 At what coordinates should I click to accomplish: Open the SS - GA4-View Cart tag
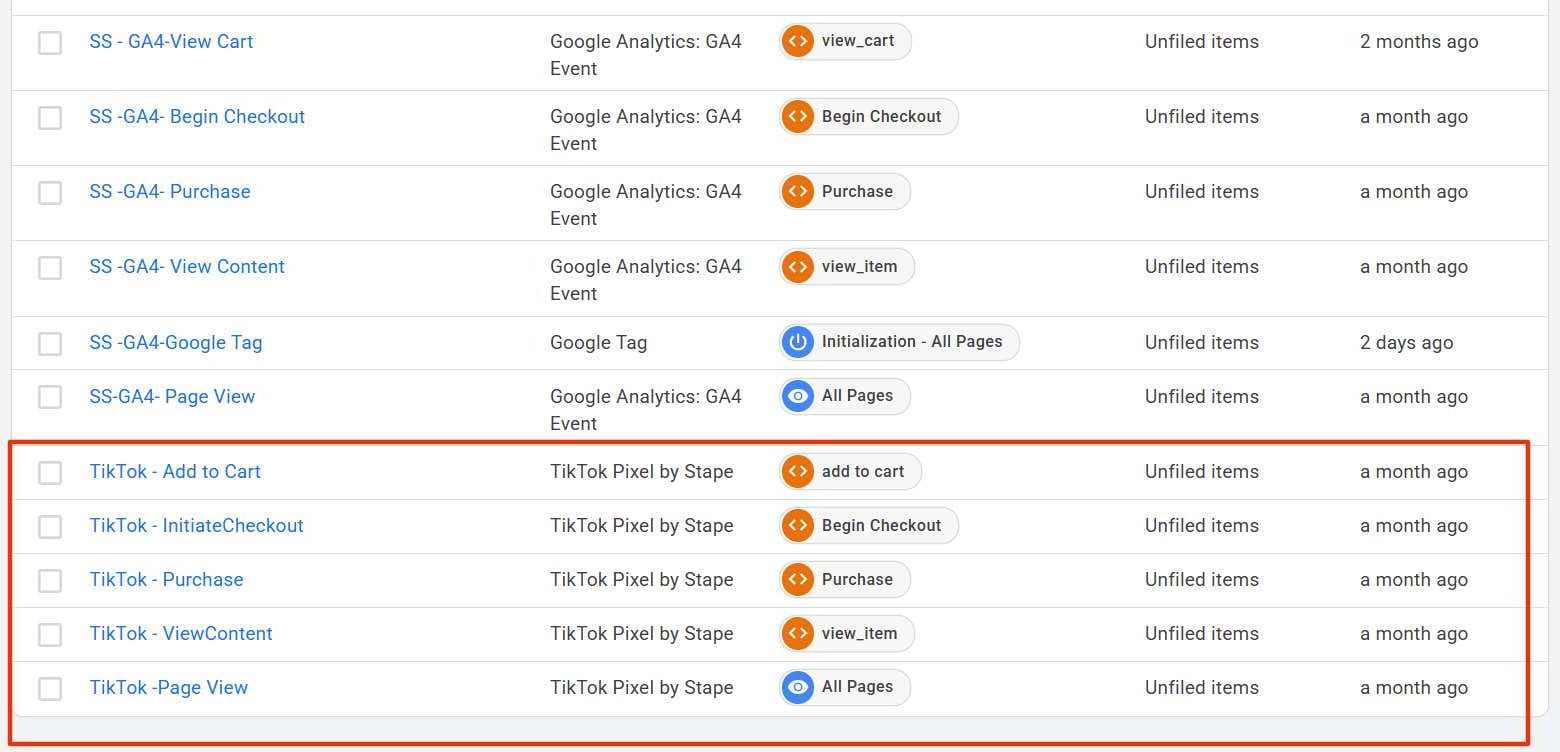point(171,42)
